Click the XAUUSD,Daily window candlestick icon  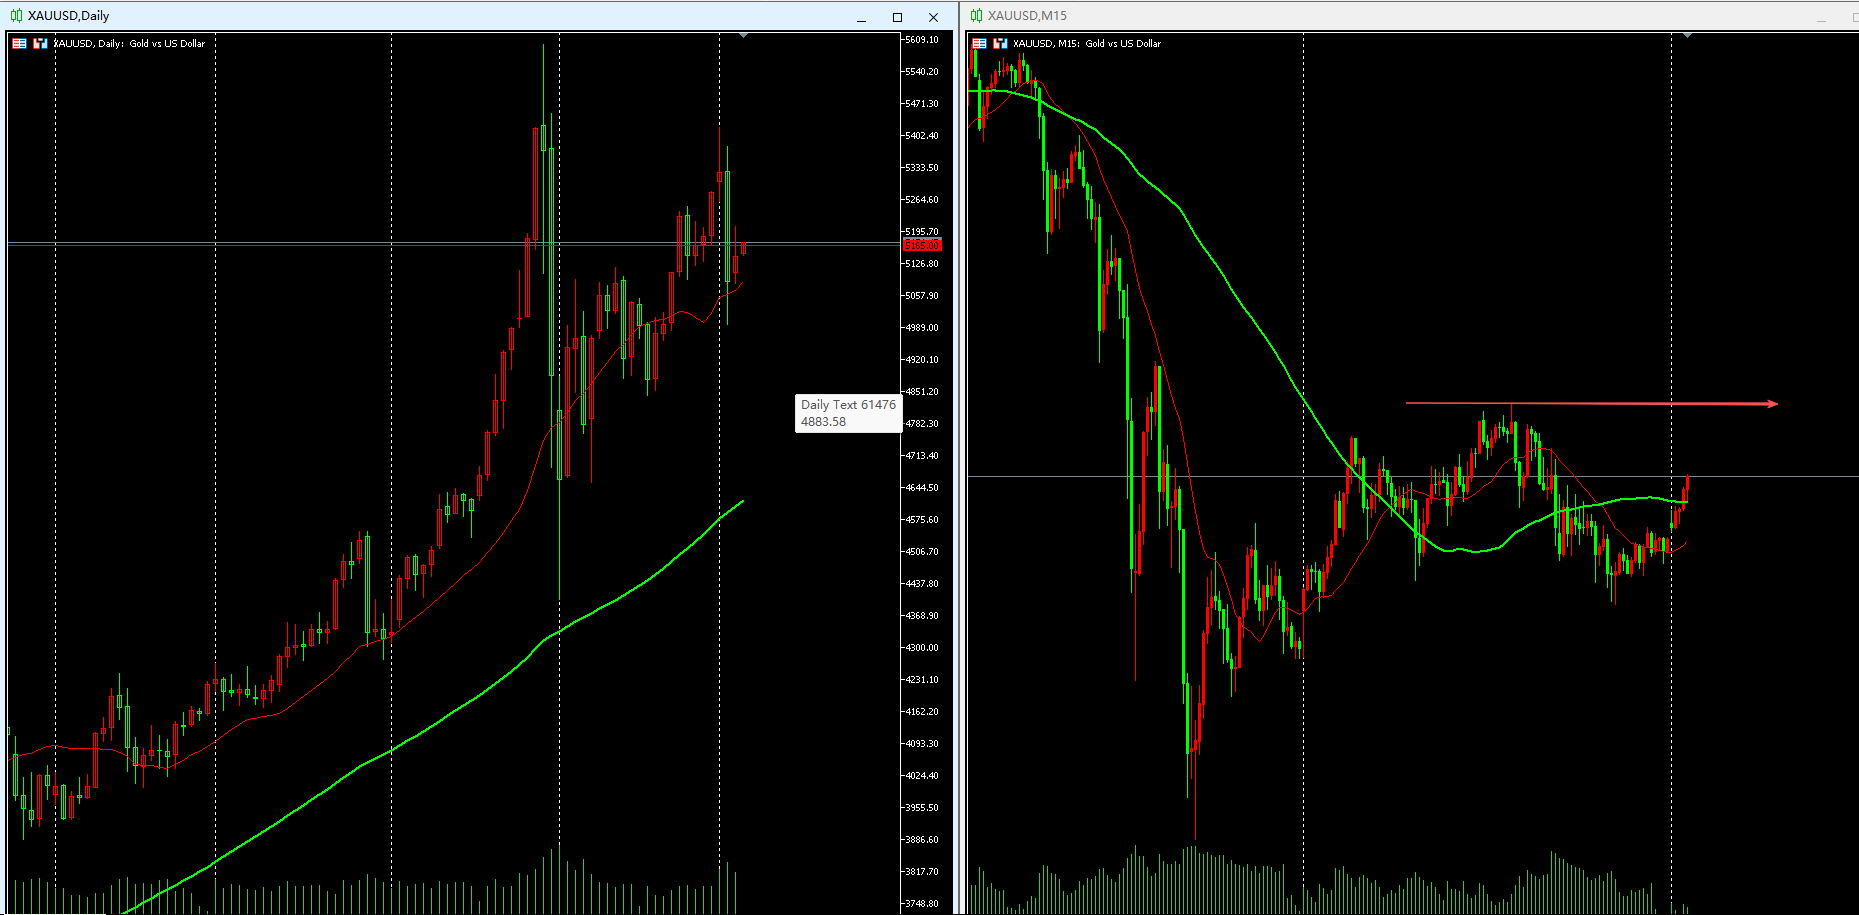click(x=16, y=16)
